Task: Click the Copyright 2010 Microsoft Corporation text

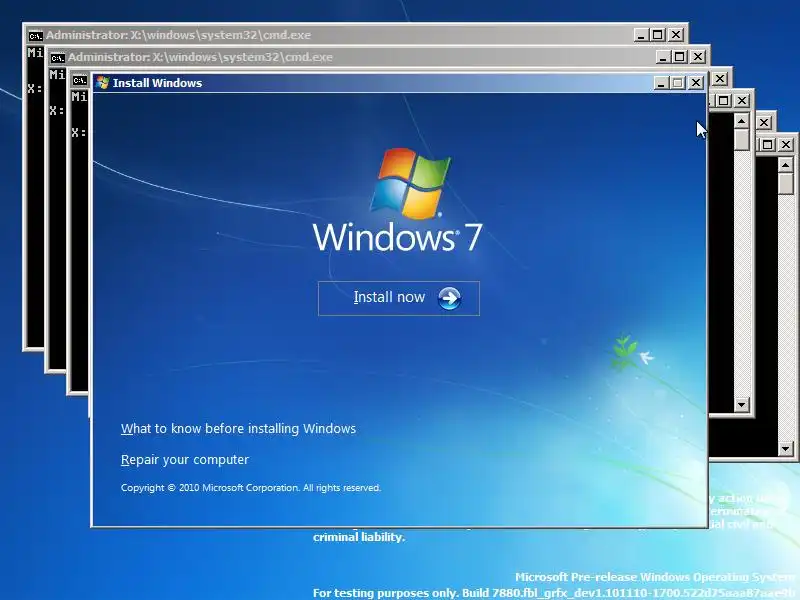Action: coord(251,488)
